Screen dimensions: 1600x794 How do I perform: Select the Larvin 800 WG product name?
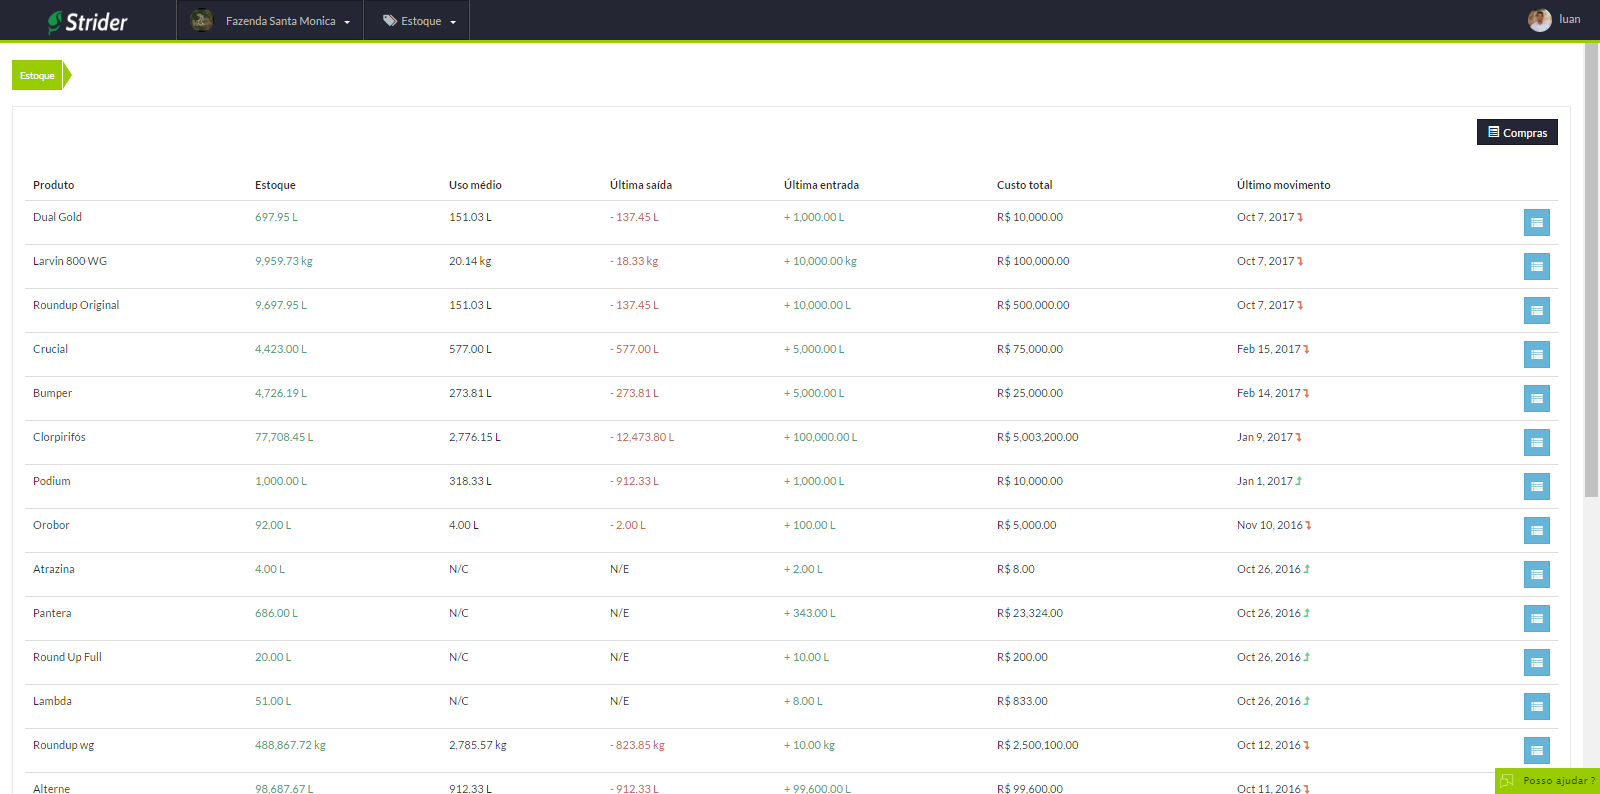click(70, 261)
